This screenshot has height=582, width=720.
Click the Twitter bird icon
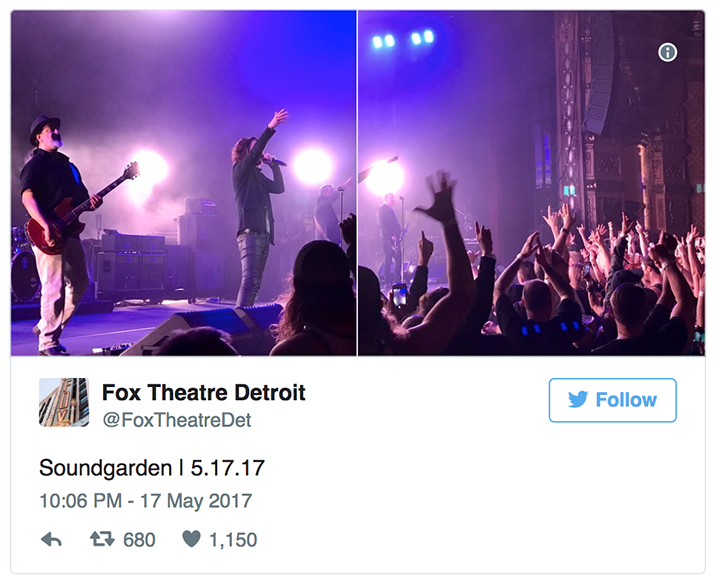click(578, 399)
